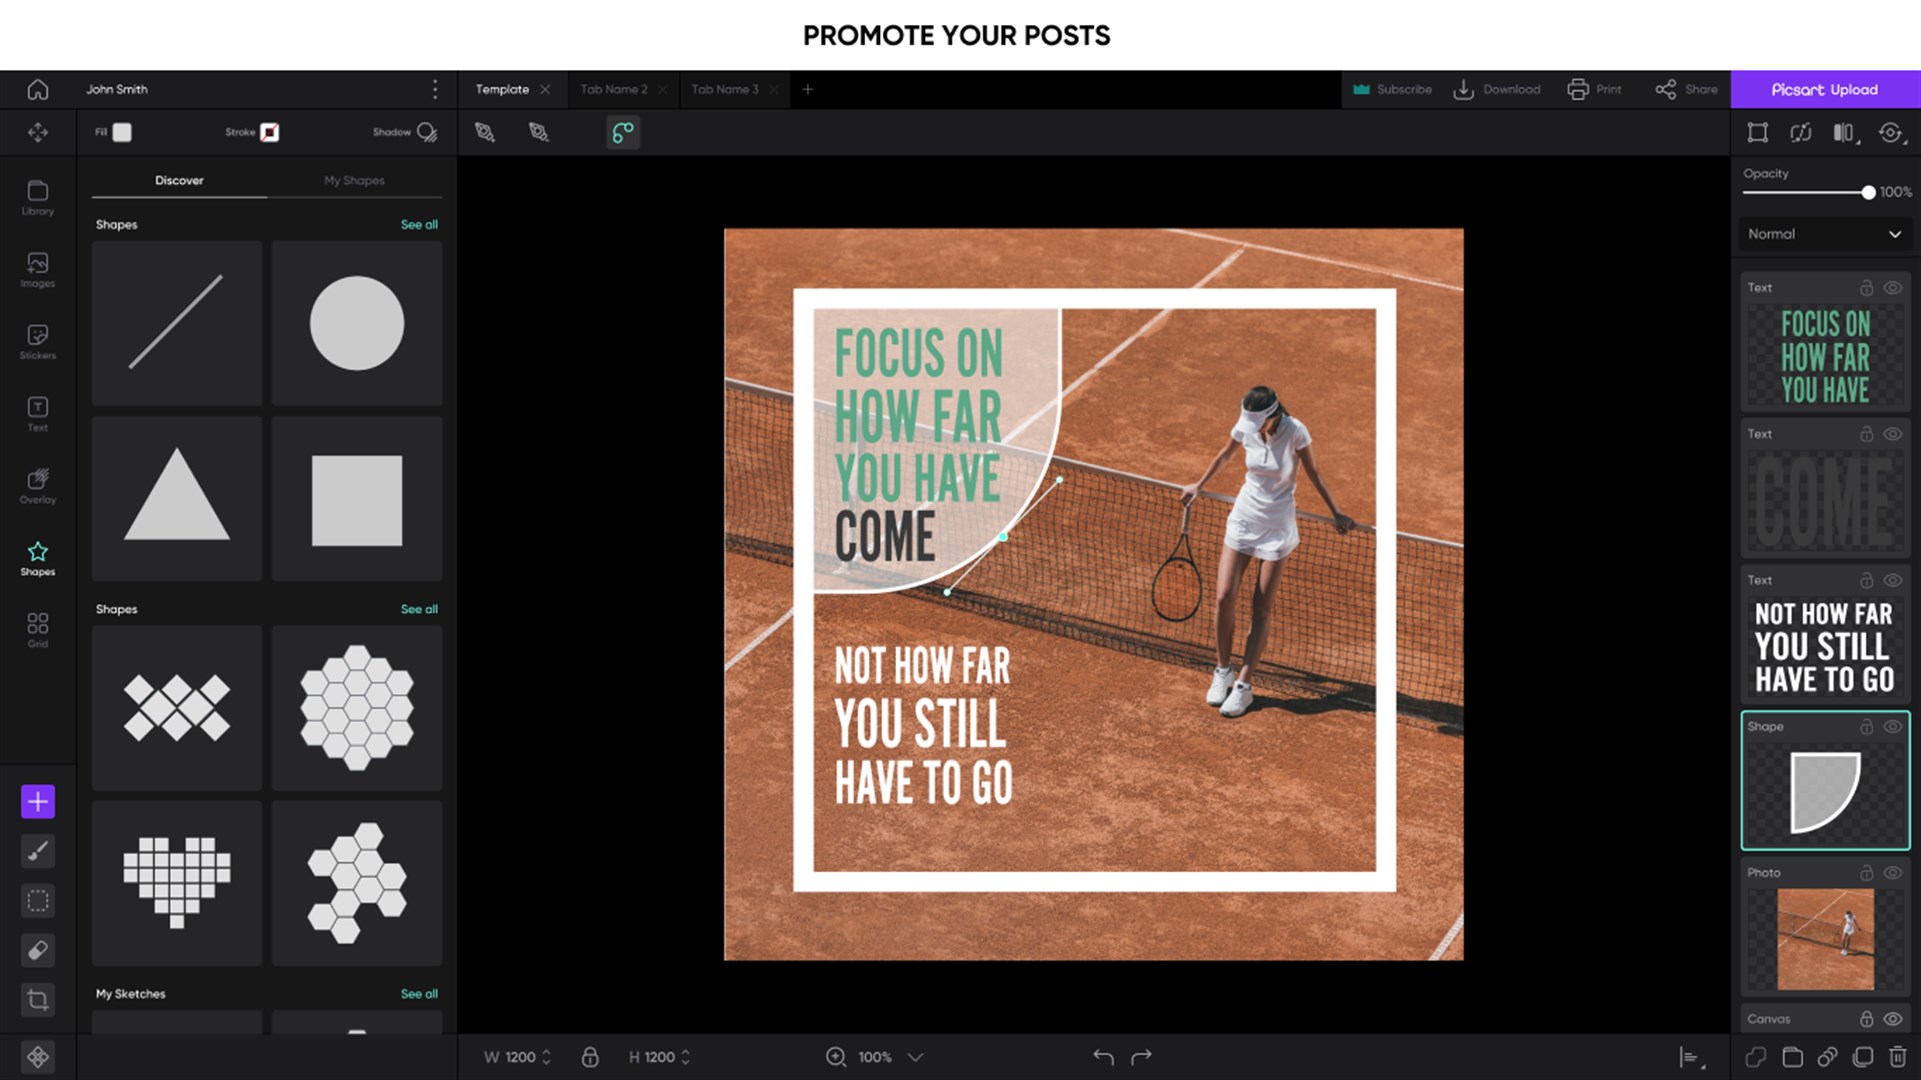Image resolution: width=1921 pixels, height=1080 pixels.
Task: Select the Crop tool
Action: 37,999
